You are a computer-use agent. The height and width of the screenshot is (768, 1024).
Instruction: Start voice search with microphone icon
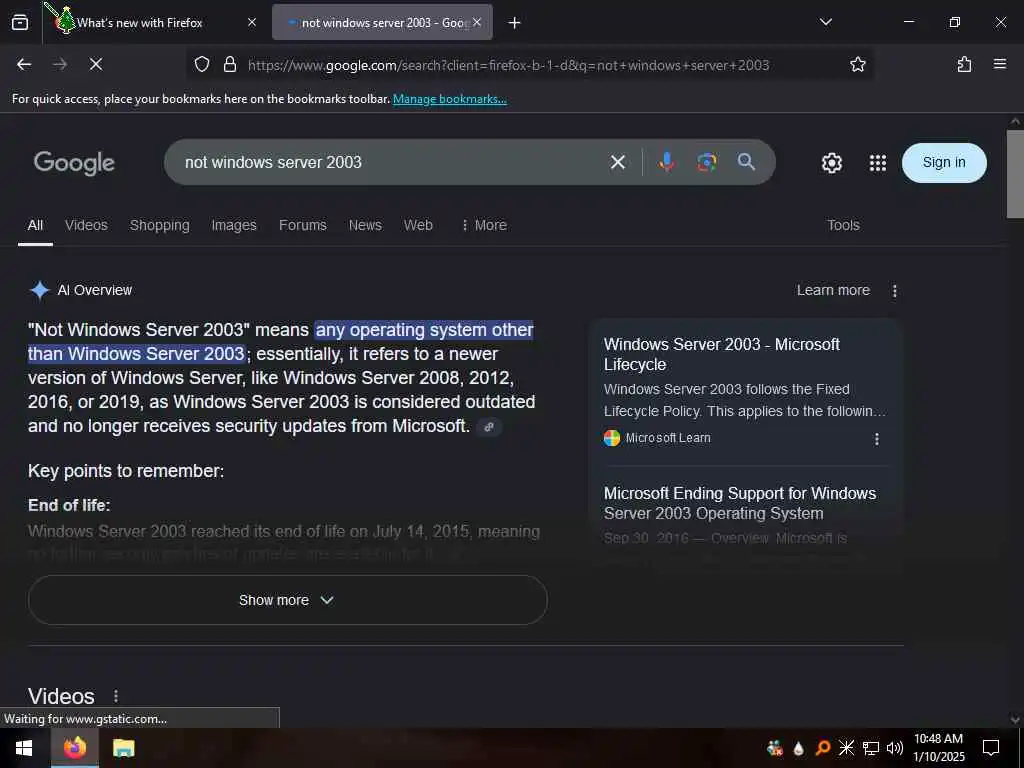pos(666,162)
